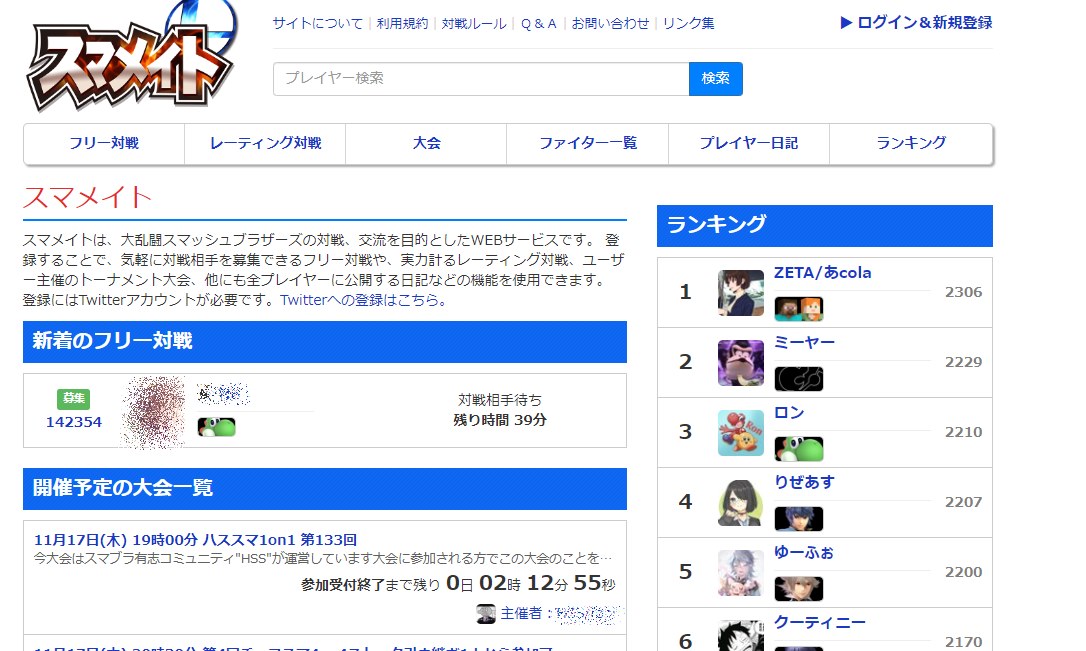The width and height of the screenshot is (1086, 651).
Task: Click the 検索 search button
Action: coord(715,79)
